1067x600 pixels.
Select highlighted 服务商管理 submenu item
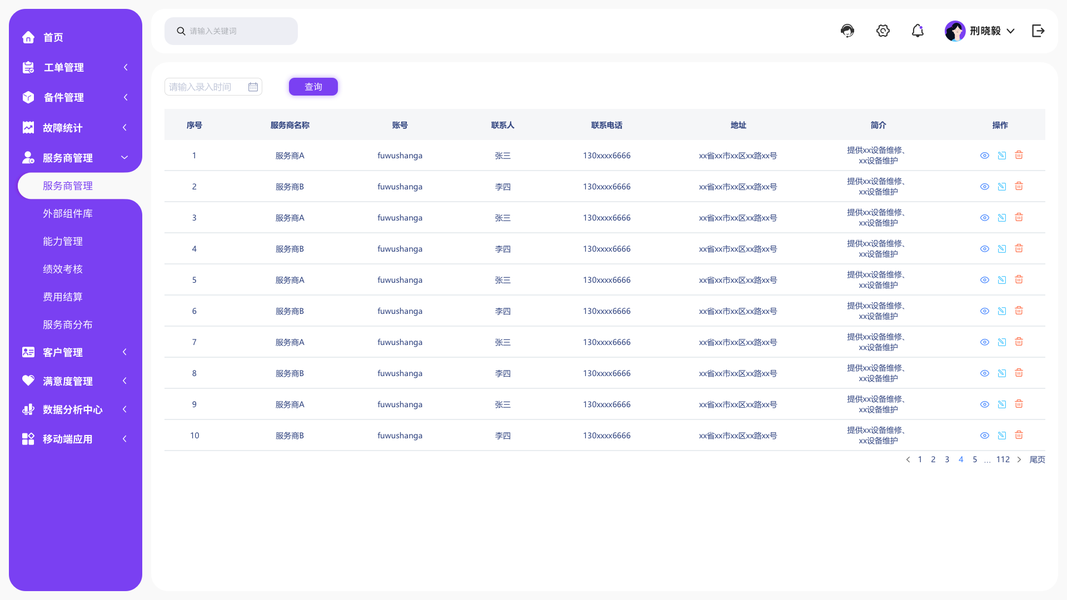[x=80, y=186]
